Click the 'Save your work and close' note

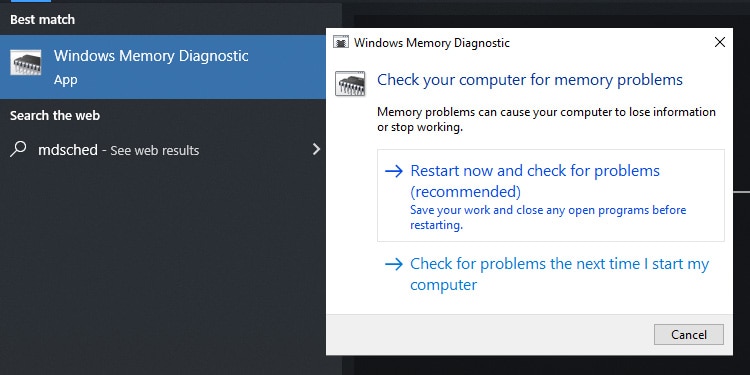[548, 217]
